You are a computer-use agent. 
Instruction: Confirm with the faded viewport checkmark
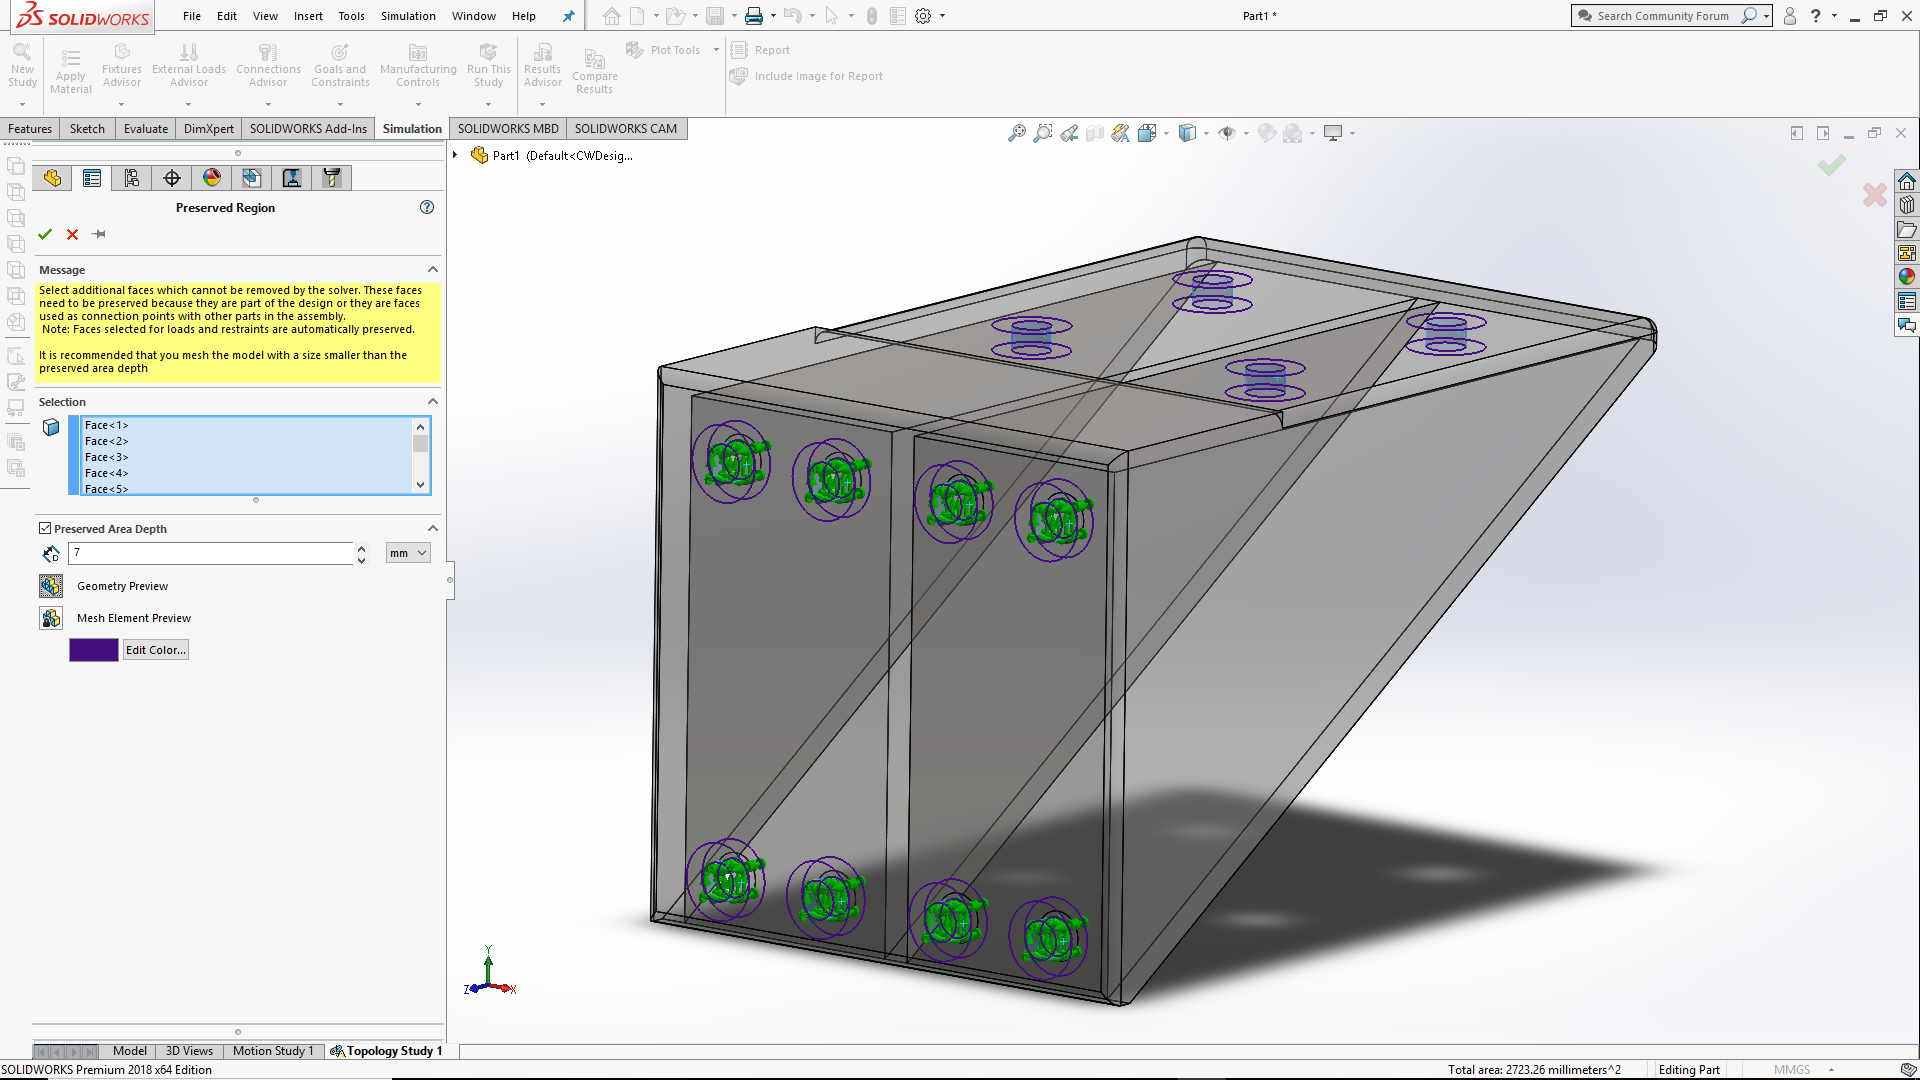pos(1832,165)
